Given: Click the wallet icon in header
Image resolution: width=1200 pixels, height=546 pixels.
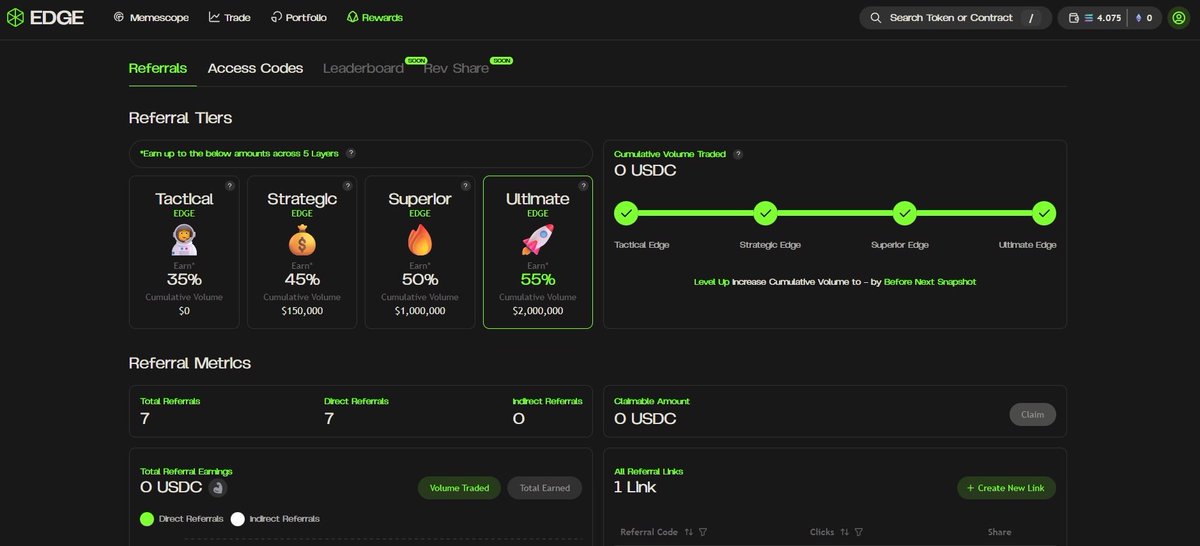Looking at the screenshot, I should (x=1074, y=18).
